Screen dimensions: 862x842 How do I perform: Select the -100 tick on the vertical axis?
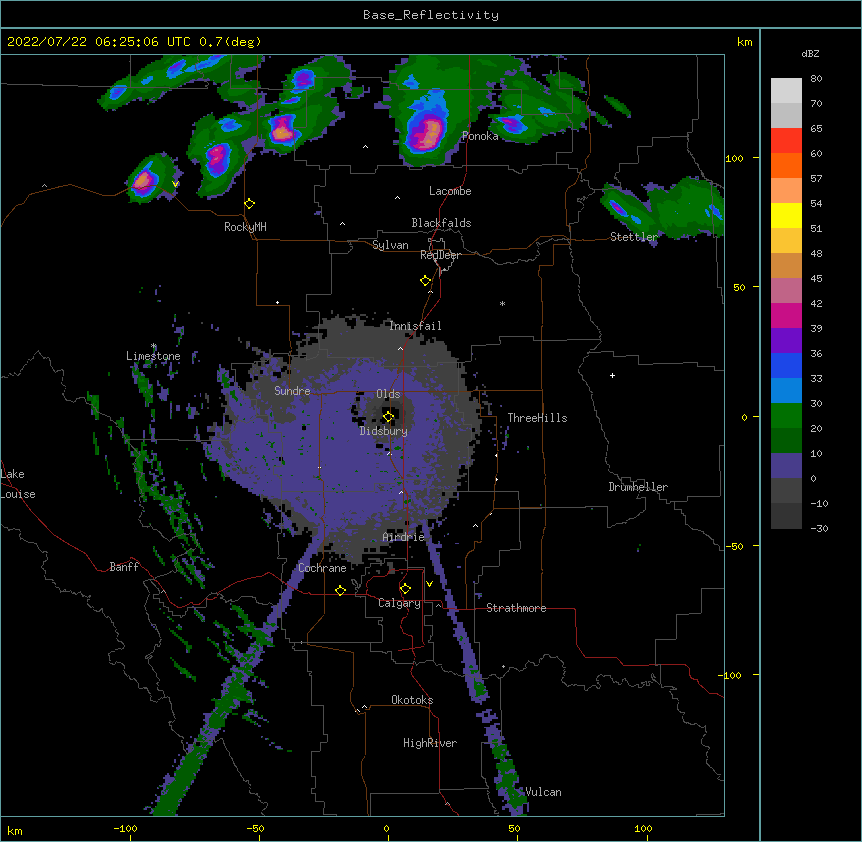731,675
